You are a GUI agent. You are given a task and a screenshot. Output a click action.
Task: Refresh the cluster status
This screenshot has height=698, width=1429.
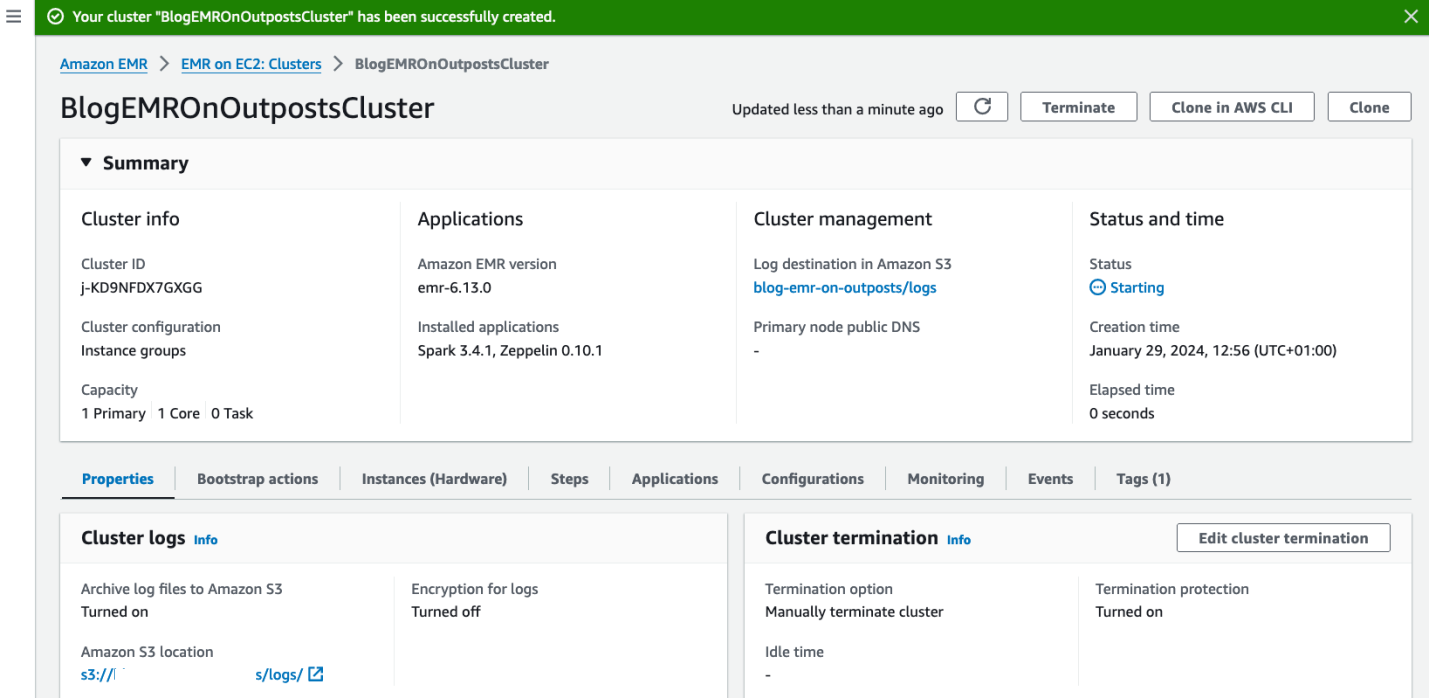[981, 106]
